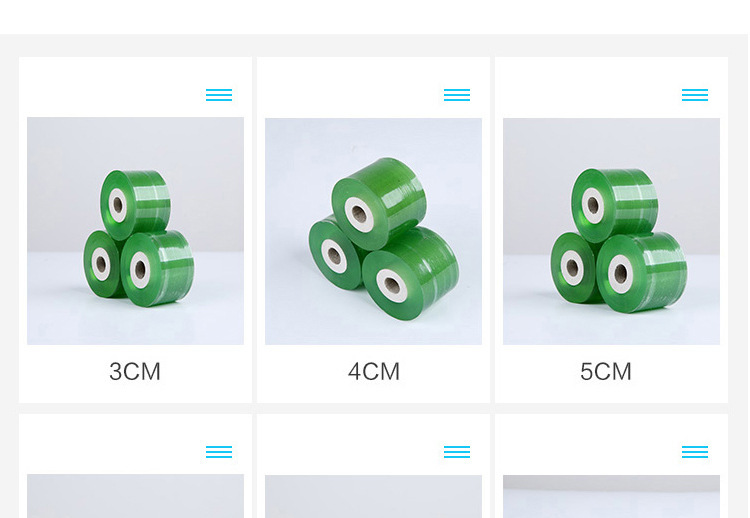Open the menu icon above the 4CM product
This screenshot has width=750, height=518.
pyautogui.click(x=457, y=95)
